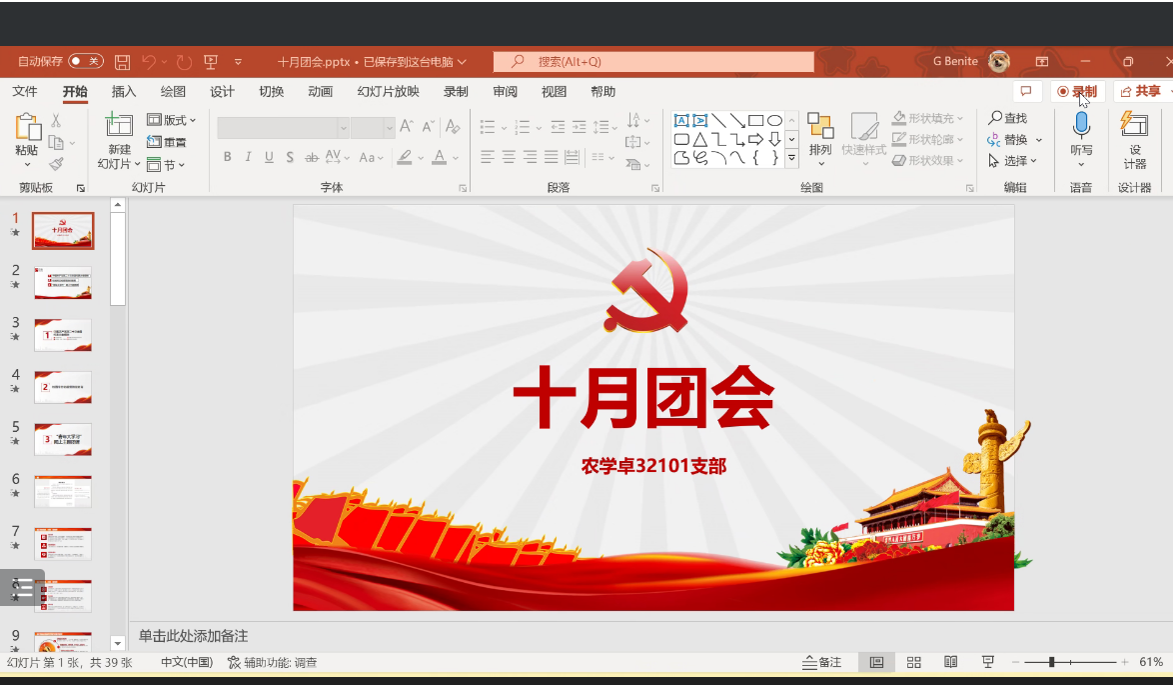Click the Save icon in title bar

click(122, 62)
